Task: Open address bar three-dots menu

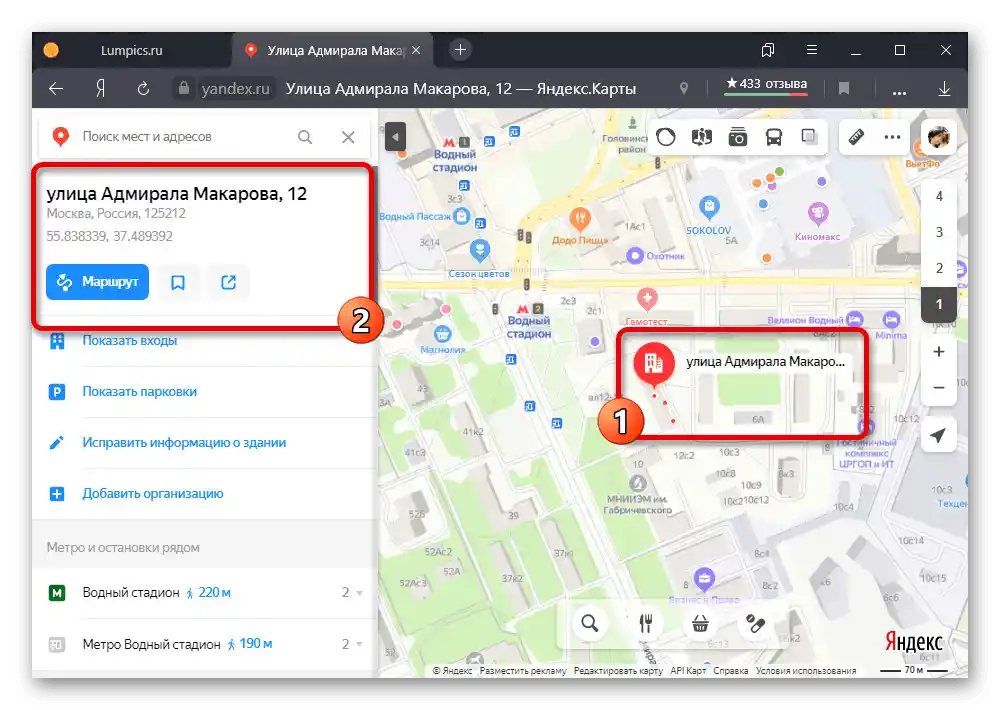Action: (899, 92)
